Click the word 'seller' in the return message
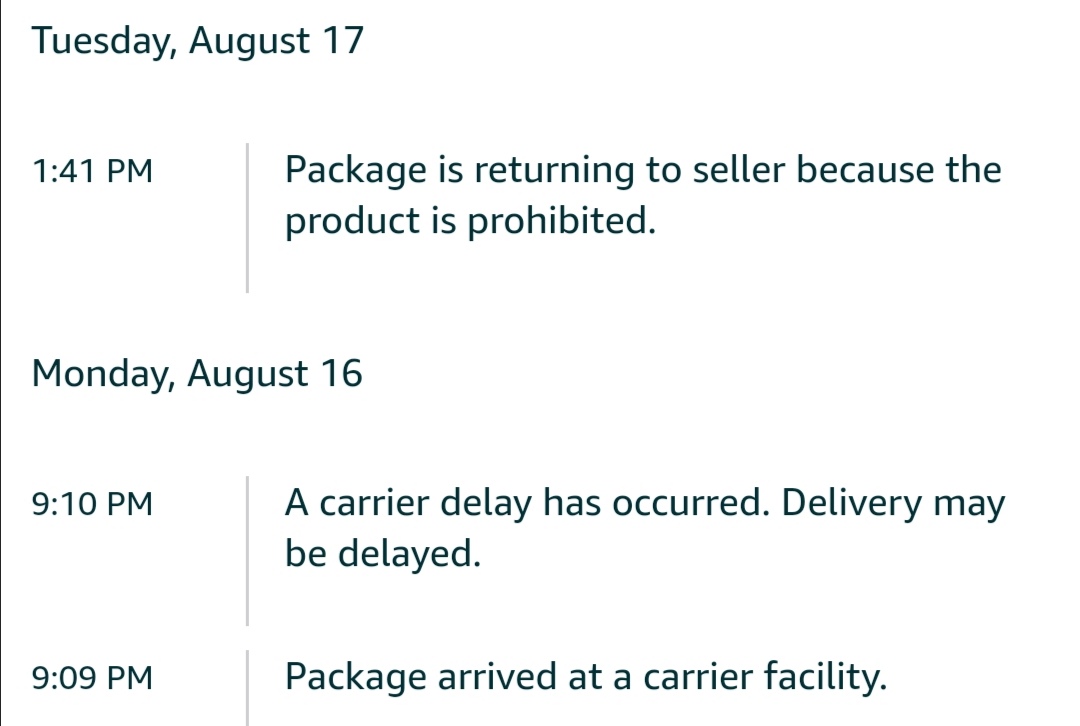 point(739,169)
